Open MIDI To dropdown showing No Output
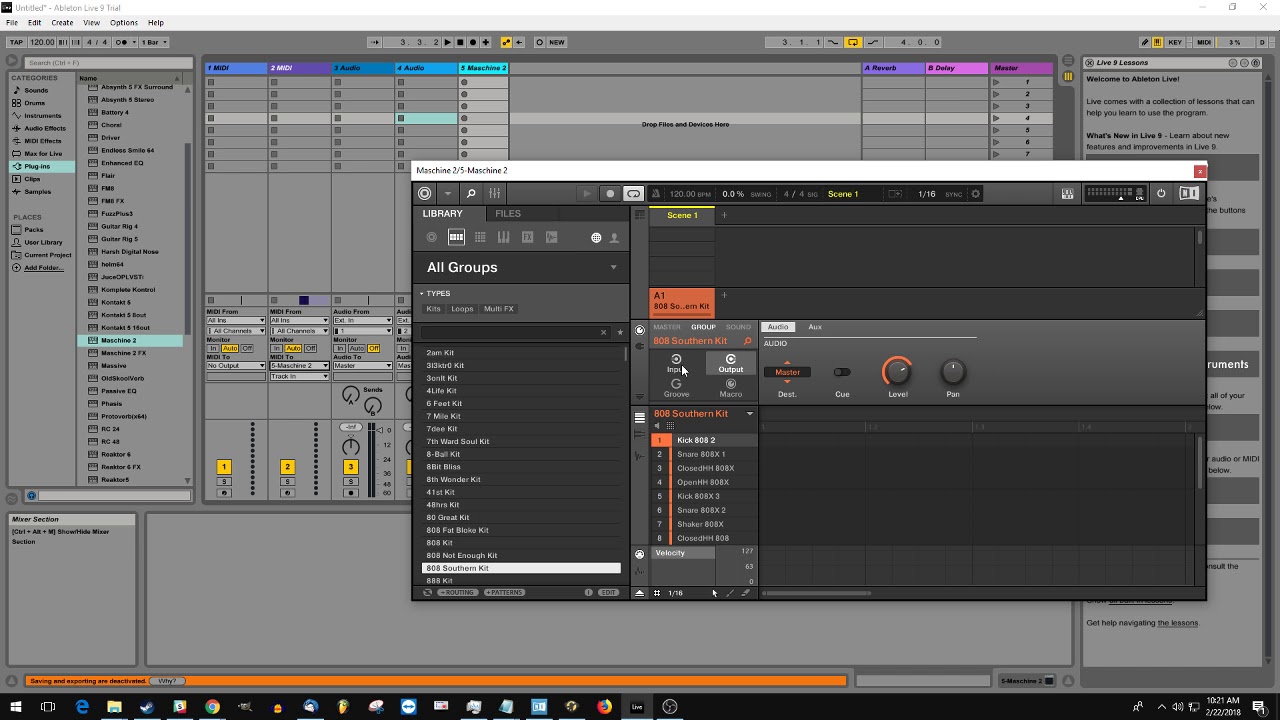Viewport: 1280px width, 720px height. click(x=236, y=366)
